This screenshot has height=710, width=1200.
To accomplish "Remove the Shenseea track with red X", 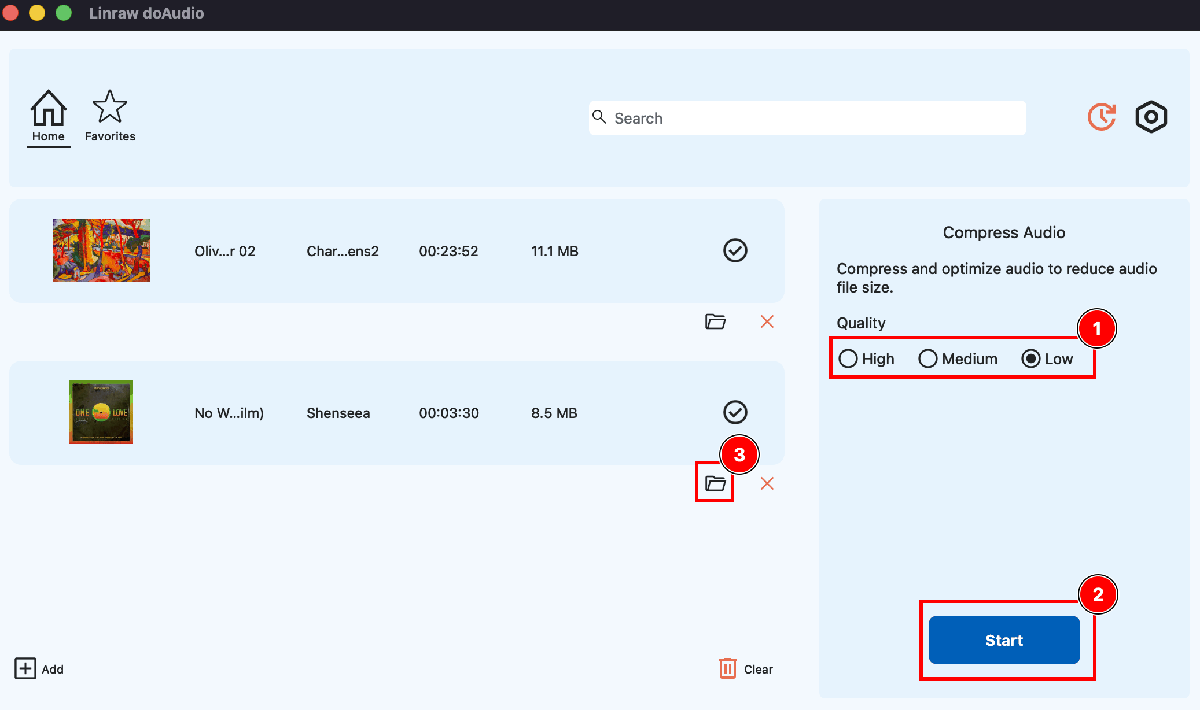I will coord(767,484).
